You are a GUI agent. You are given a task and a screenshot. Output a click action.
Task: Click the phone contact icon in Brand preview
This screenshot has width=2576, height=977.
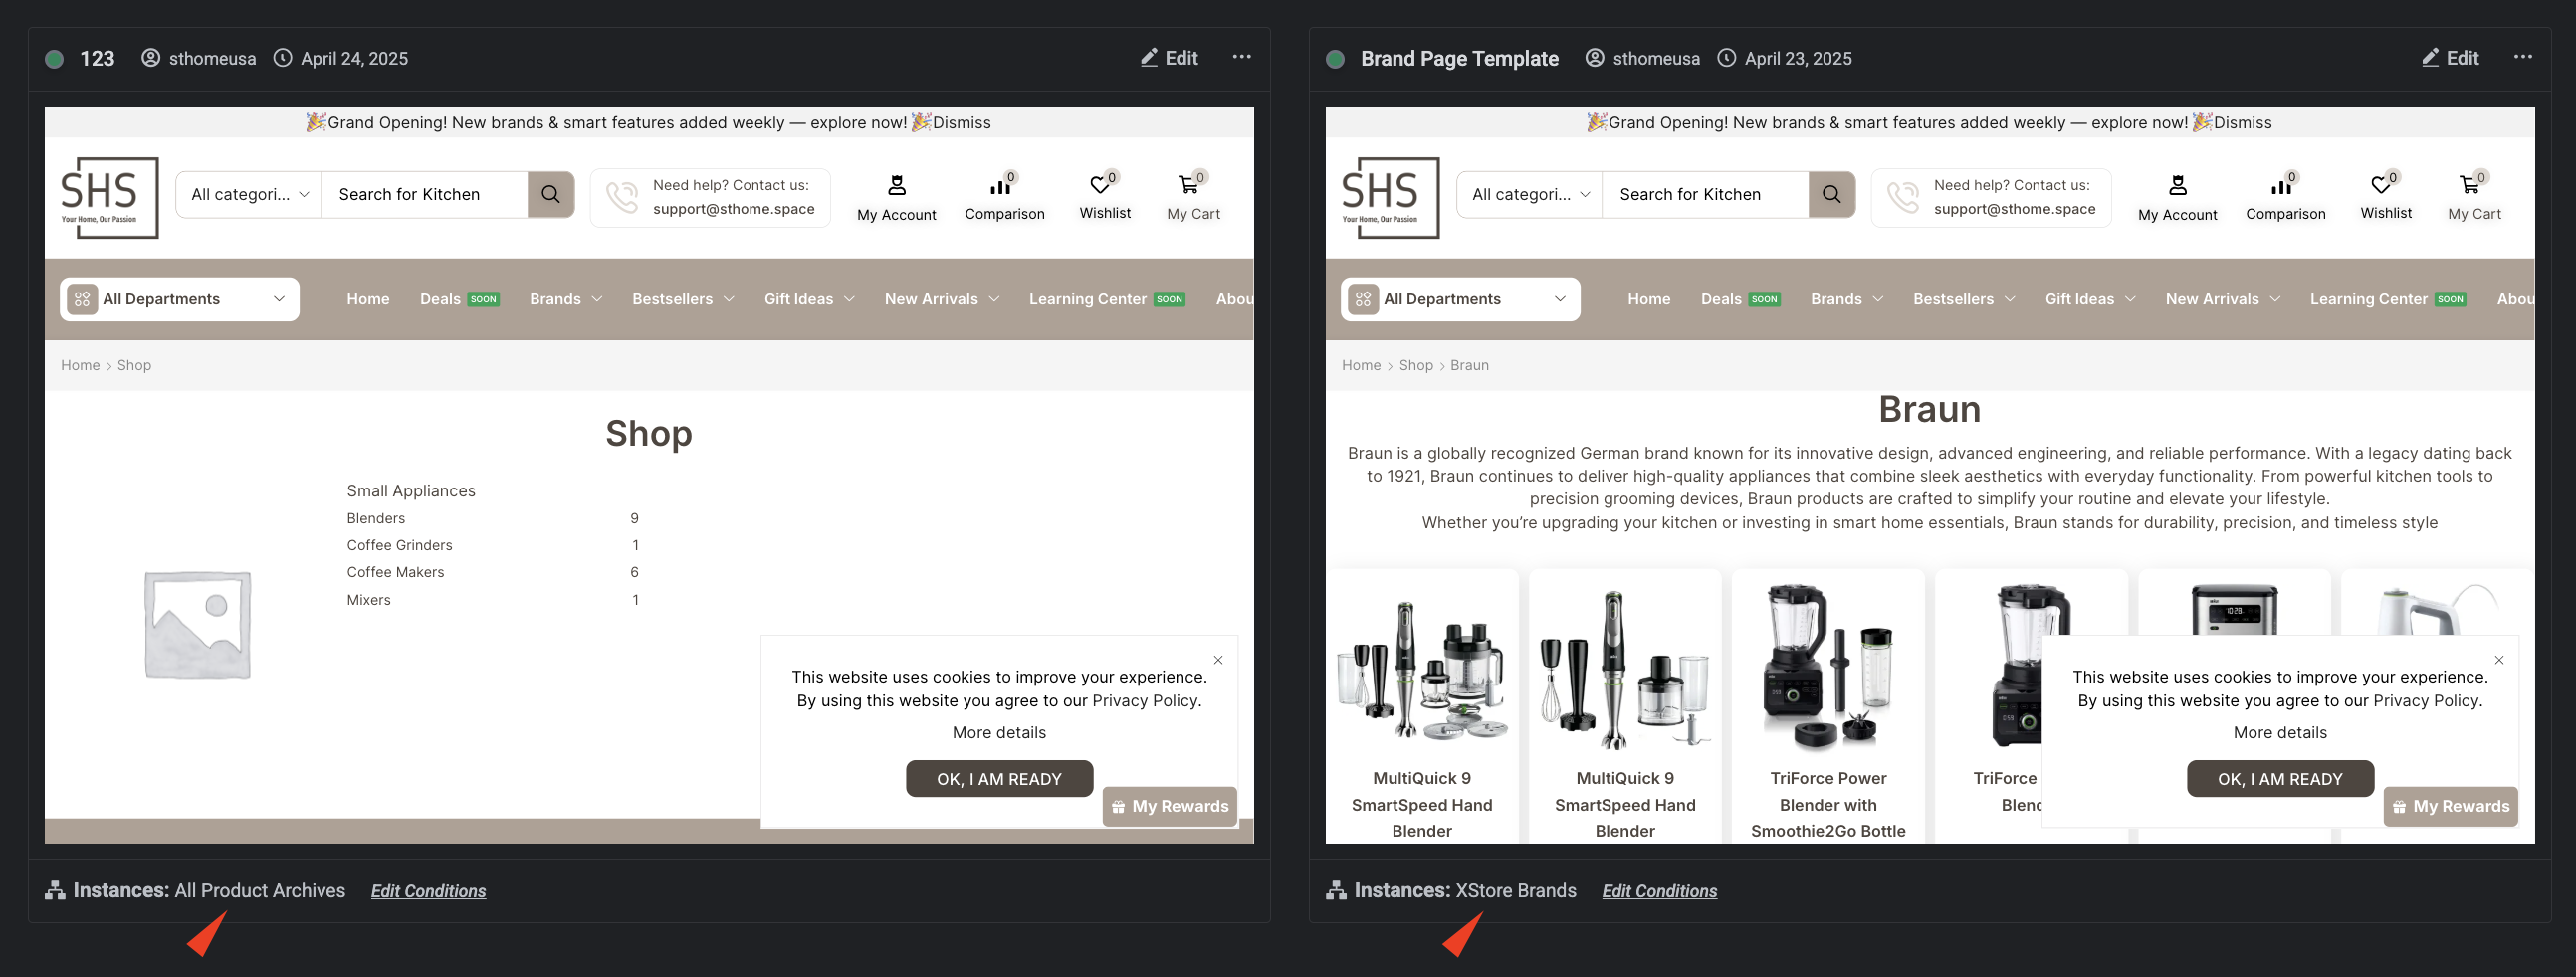(1903, 197)
